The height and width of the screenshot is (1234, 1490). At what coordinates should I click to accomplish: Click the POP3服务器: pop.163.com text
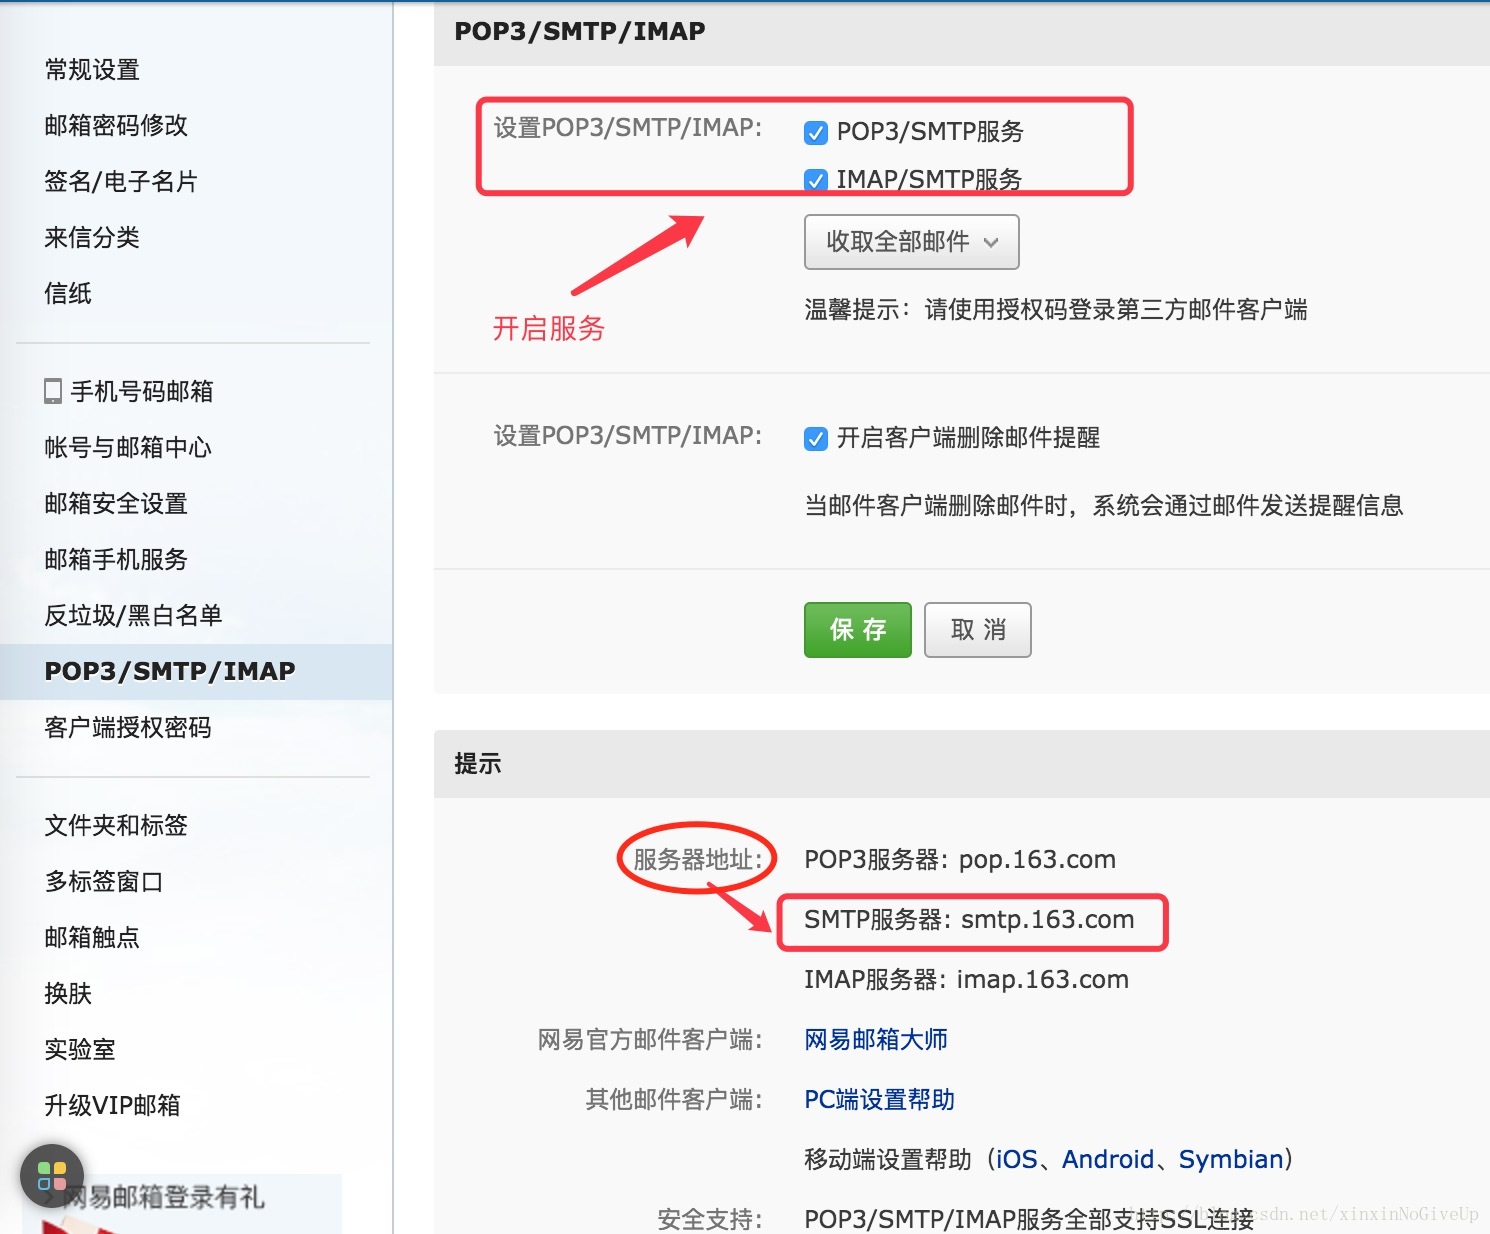[960, 860]
